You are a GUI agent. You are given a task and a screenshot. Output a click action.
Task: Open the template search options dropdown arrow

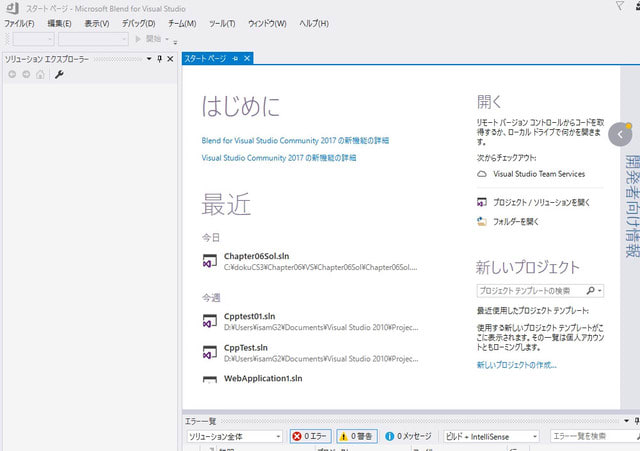pyautogui.click(x=600, y=291)
